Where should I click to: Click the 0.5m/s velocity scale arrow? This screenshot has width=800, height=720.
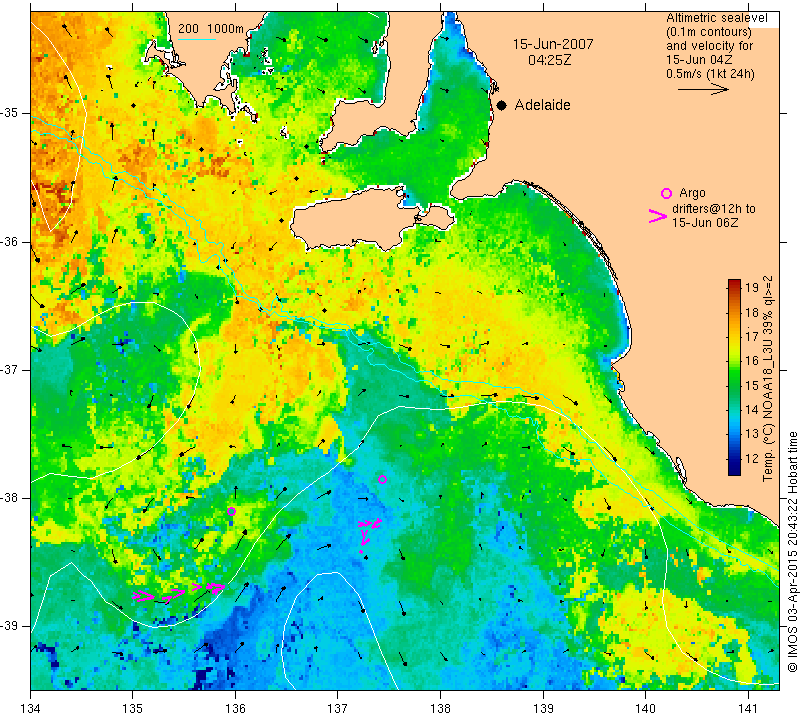pyautogui.click(x=703, y=89)
